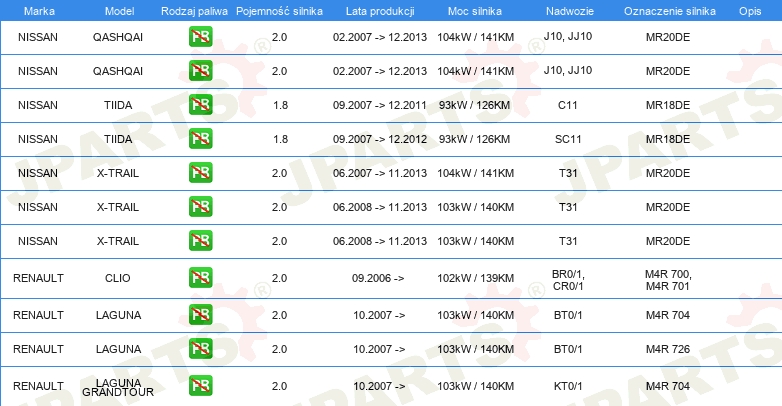Click the petrol fuel icon in the Renault CLIO row
This screenshot has height=406, width=782.
pos(201,277)
